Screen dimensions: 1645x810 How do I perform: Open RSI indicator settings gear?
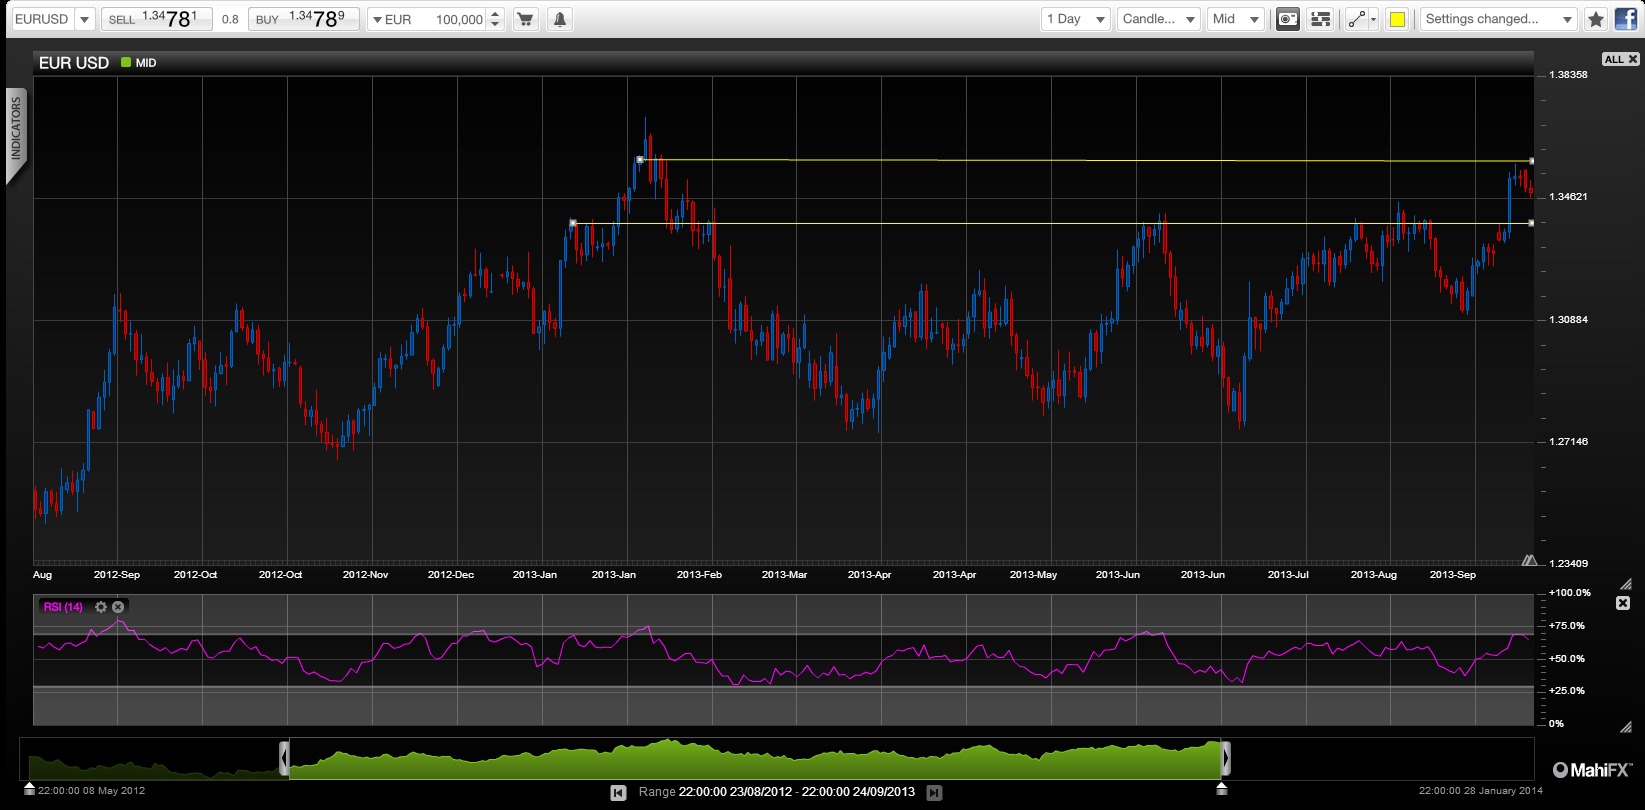[x=101, y=607]
